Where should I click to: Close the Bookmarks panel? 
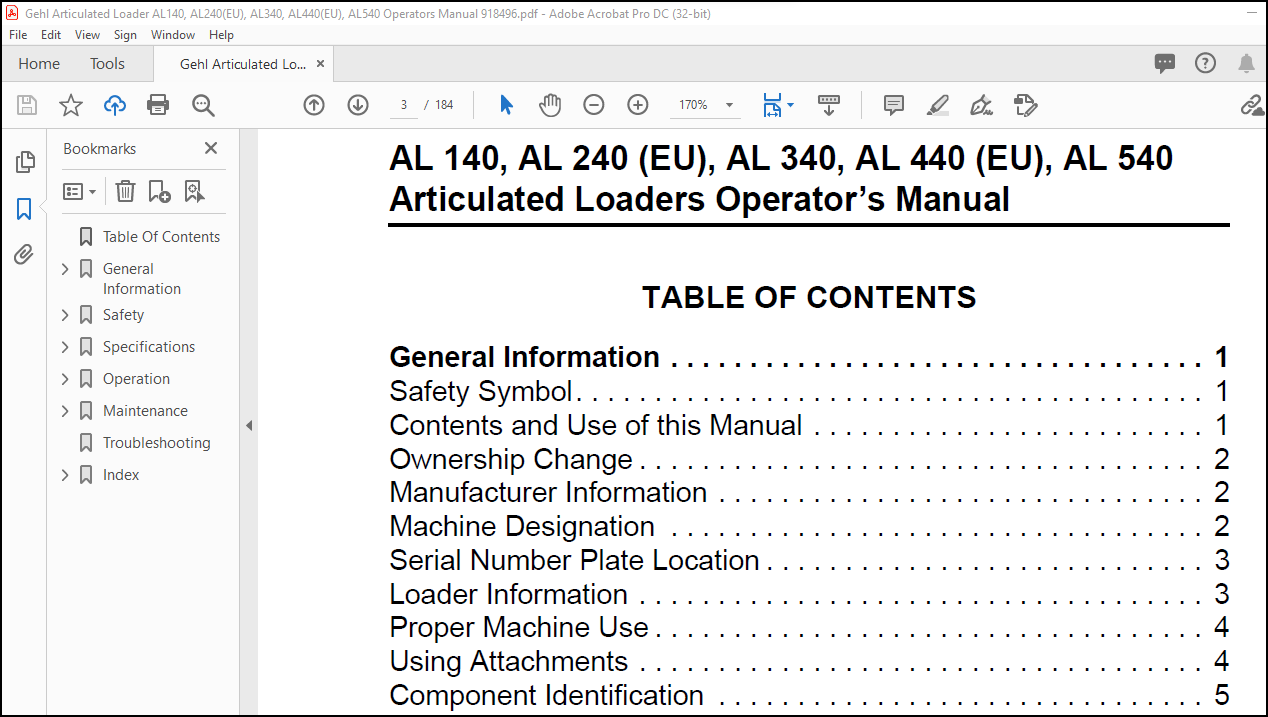(x=211, y=148)
